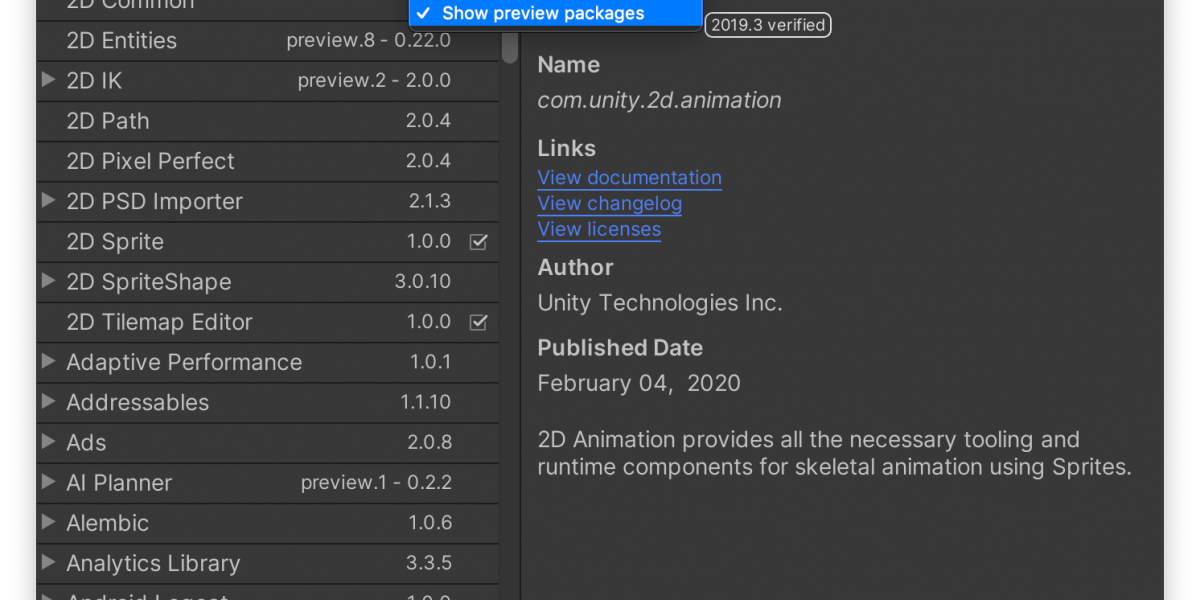Image resolution: width=1200 pixels, height=600 pixels.
Task: Click the 2019.3 verified badge
Action: click(x=768, y=25)
